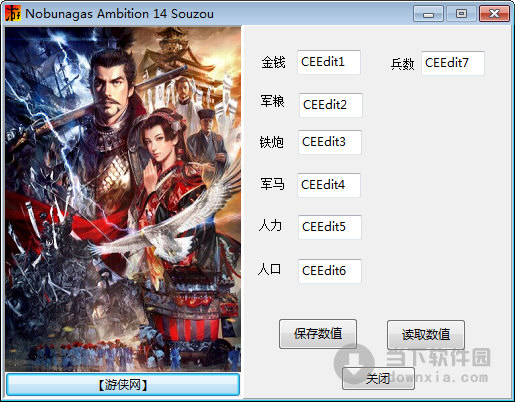Click the 兵数 field CEEdit7
This screenshot has height=402, width=515.
pos(453,63)
